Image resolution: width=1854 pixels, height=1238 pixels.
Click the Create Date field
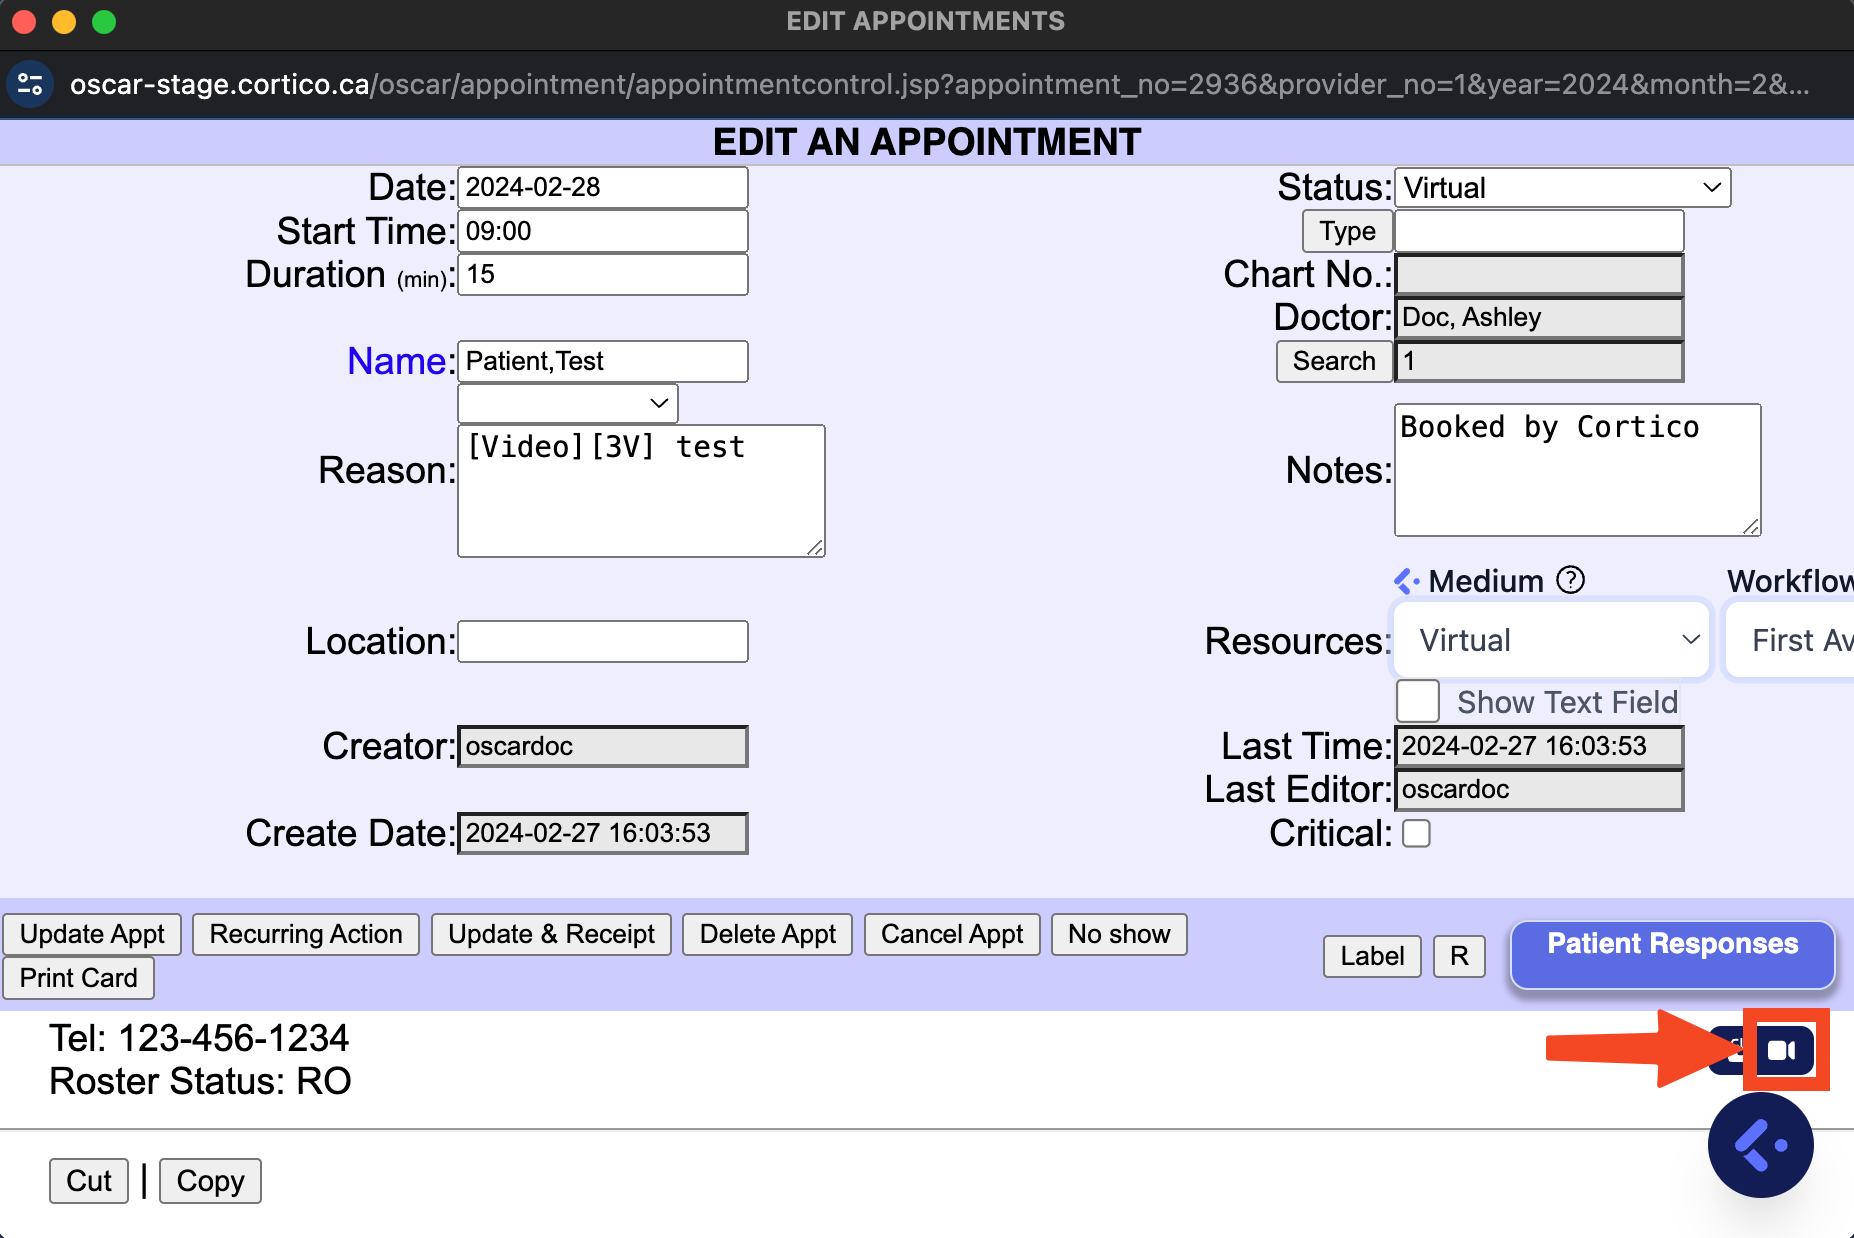click(603, 833)
